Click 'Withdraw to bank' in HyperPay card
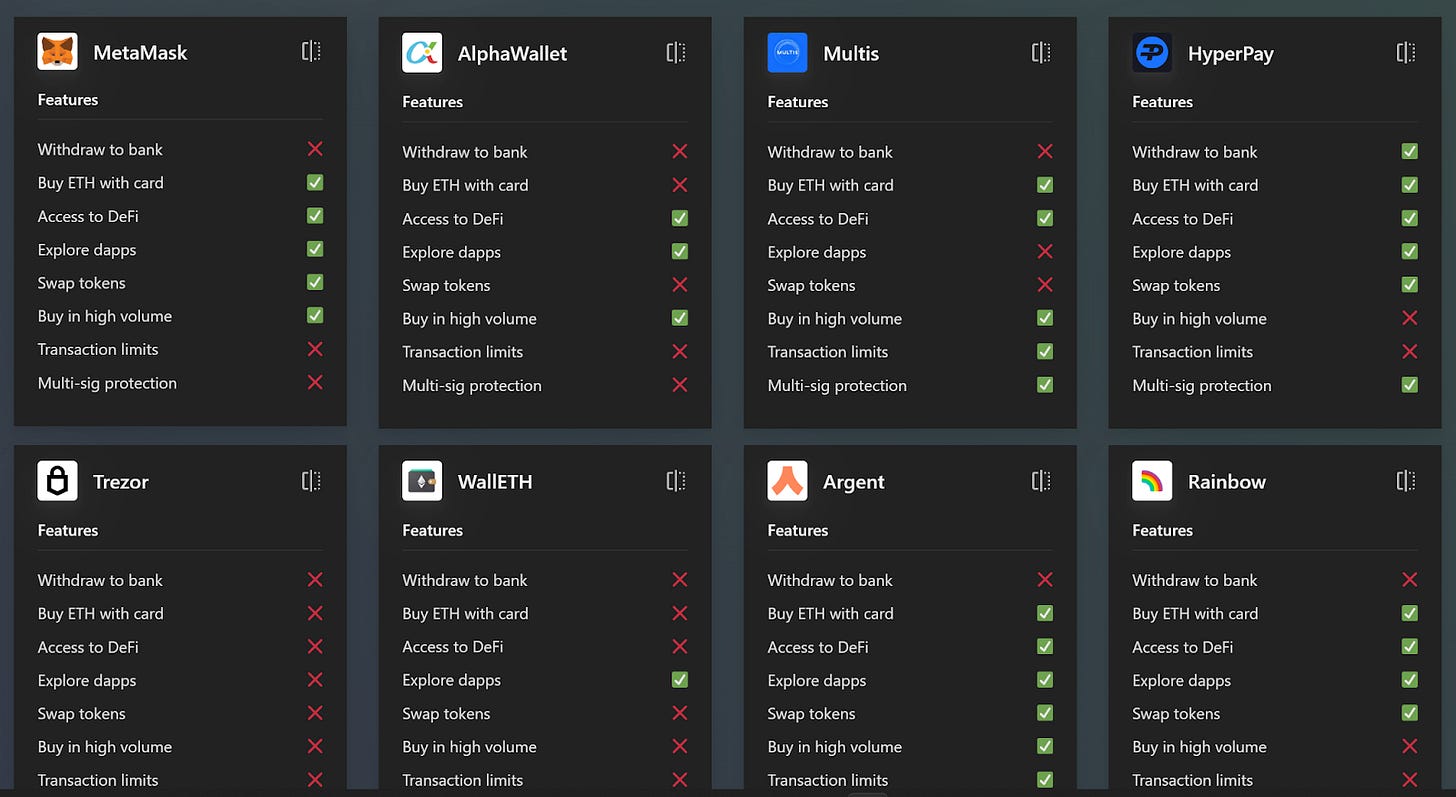The height and width of the screenshot is (797, 1456). [x=1194, y=152]
